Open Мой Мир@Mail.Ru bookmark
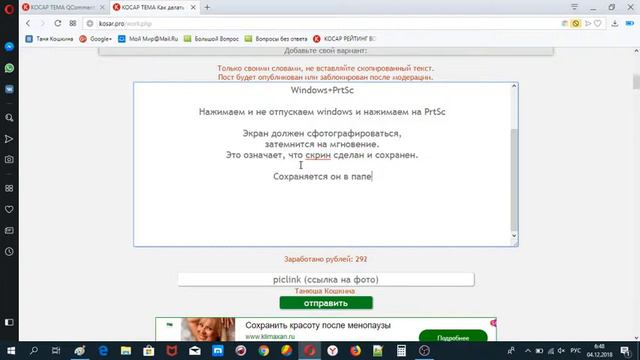 148,39
